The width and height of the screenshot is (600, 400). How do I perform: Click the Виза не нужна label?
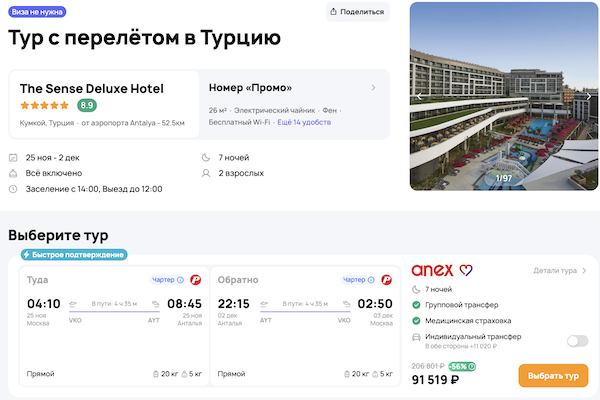pyautogui.click(x=38, y=12)
